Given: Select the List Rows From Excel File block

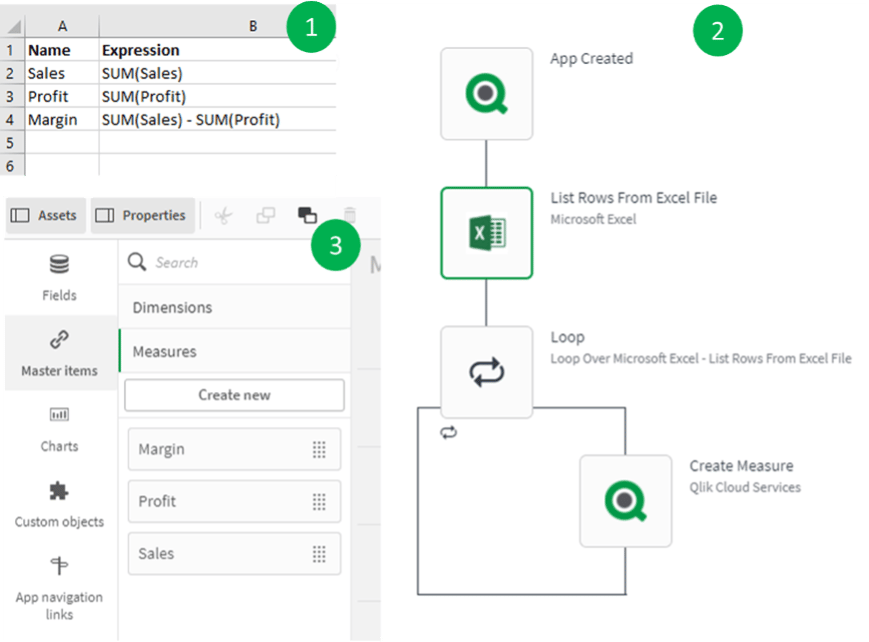Looking at the screenshot, I should point(487,233).
